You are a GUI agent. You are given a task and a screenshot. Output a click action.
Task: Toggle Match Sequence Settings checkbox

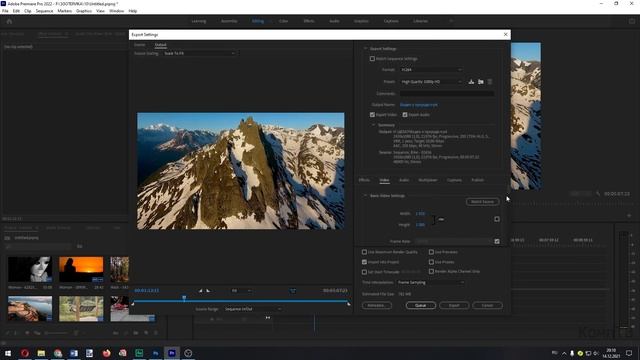pyautogui.click(x=372, y=59)
